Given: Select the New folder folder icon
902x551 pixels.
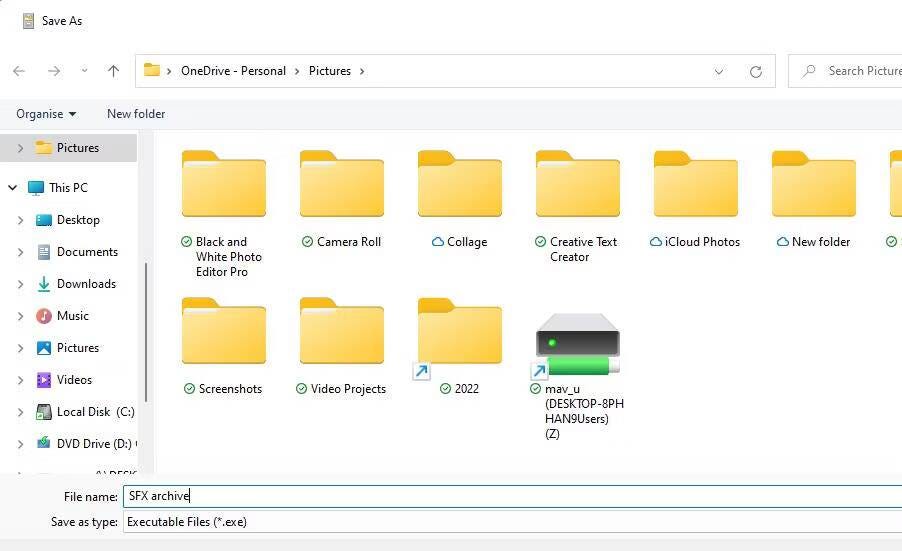Looking at the screenshot, I should click(x=813, y=184).
